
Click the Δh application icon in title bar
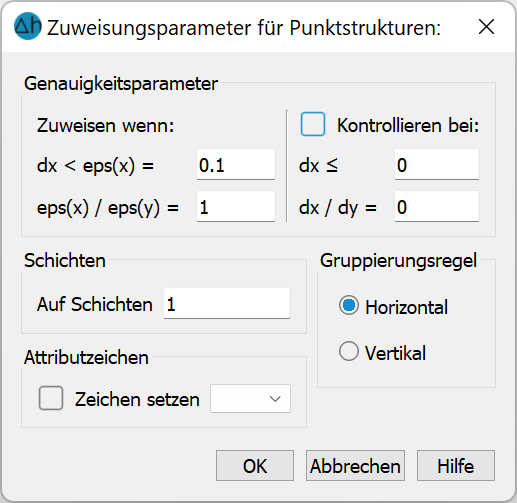pyautogui.click(x=28, y=26)
